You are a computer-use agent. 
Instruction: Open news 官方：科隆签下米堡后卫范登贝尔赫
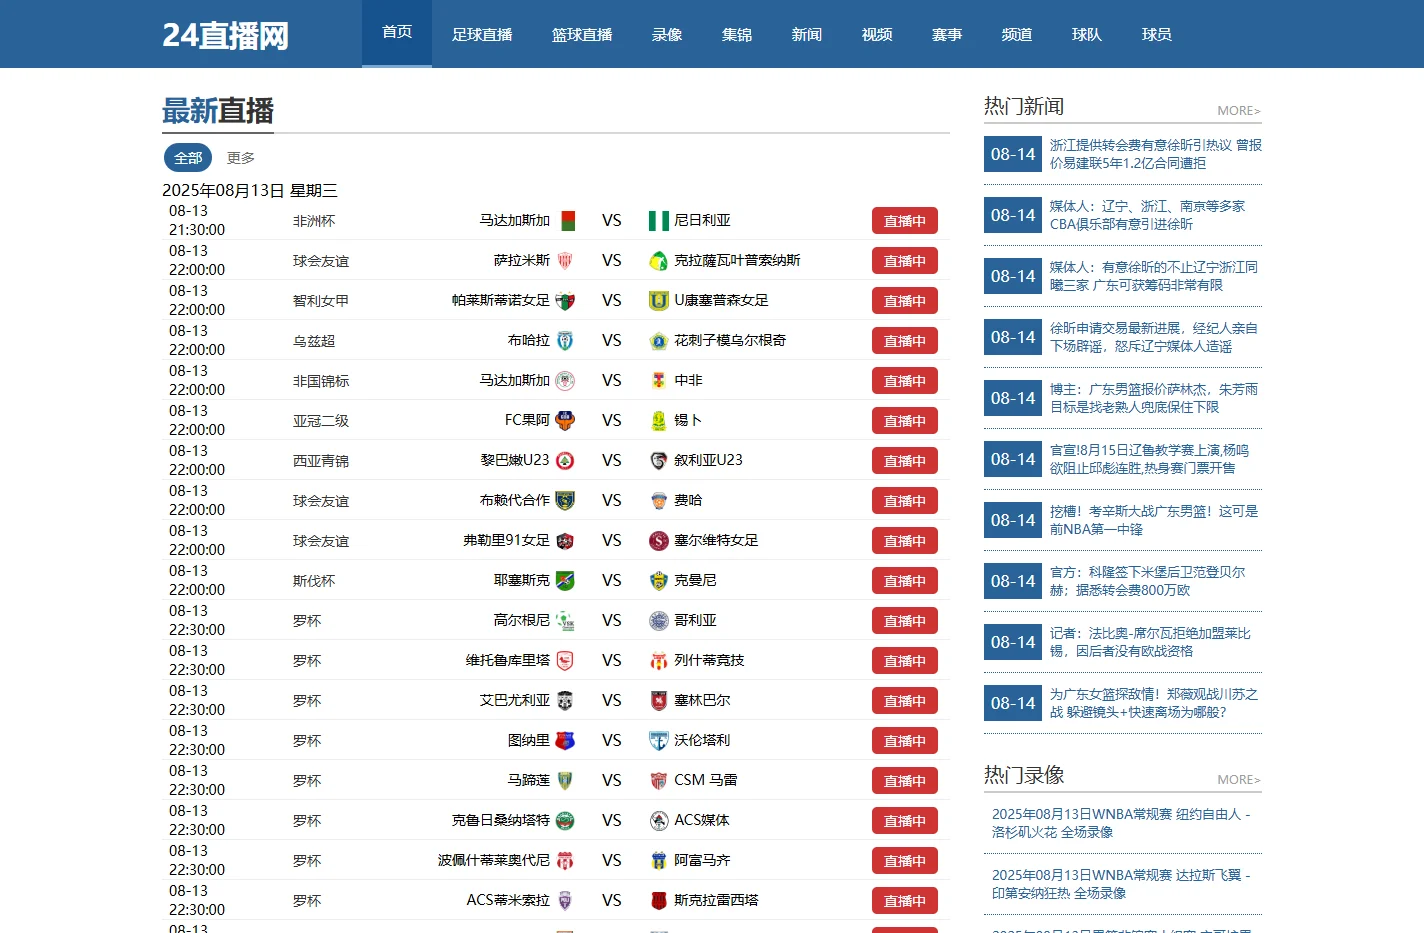(1148, 581)
